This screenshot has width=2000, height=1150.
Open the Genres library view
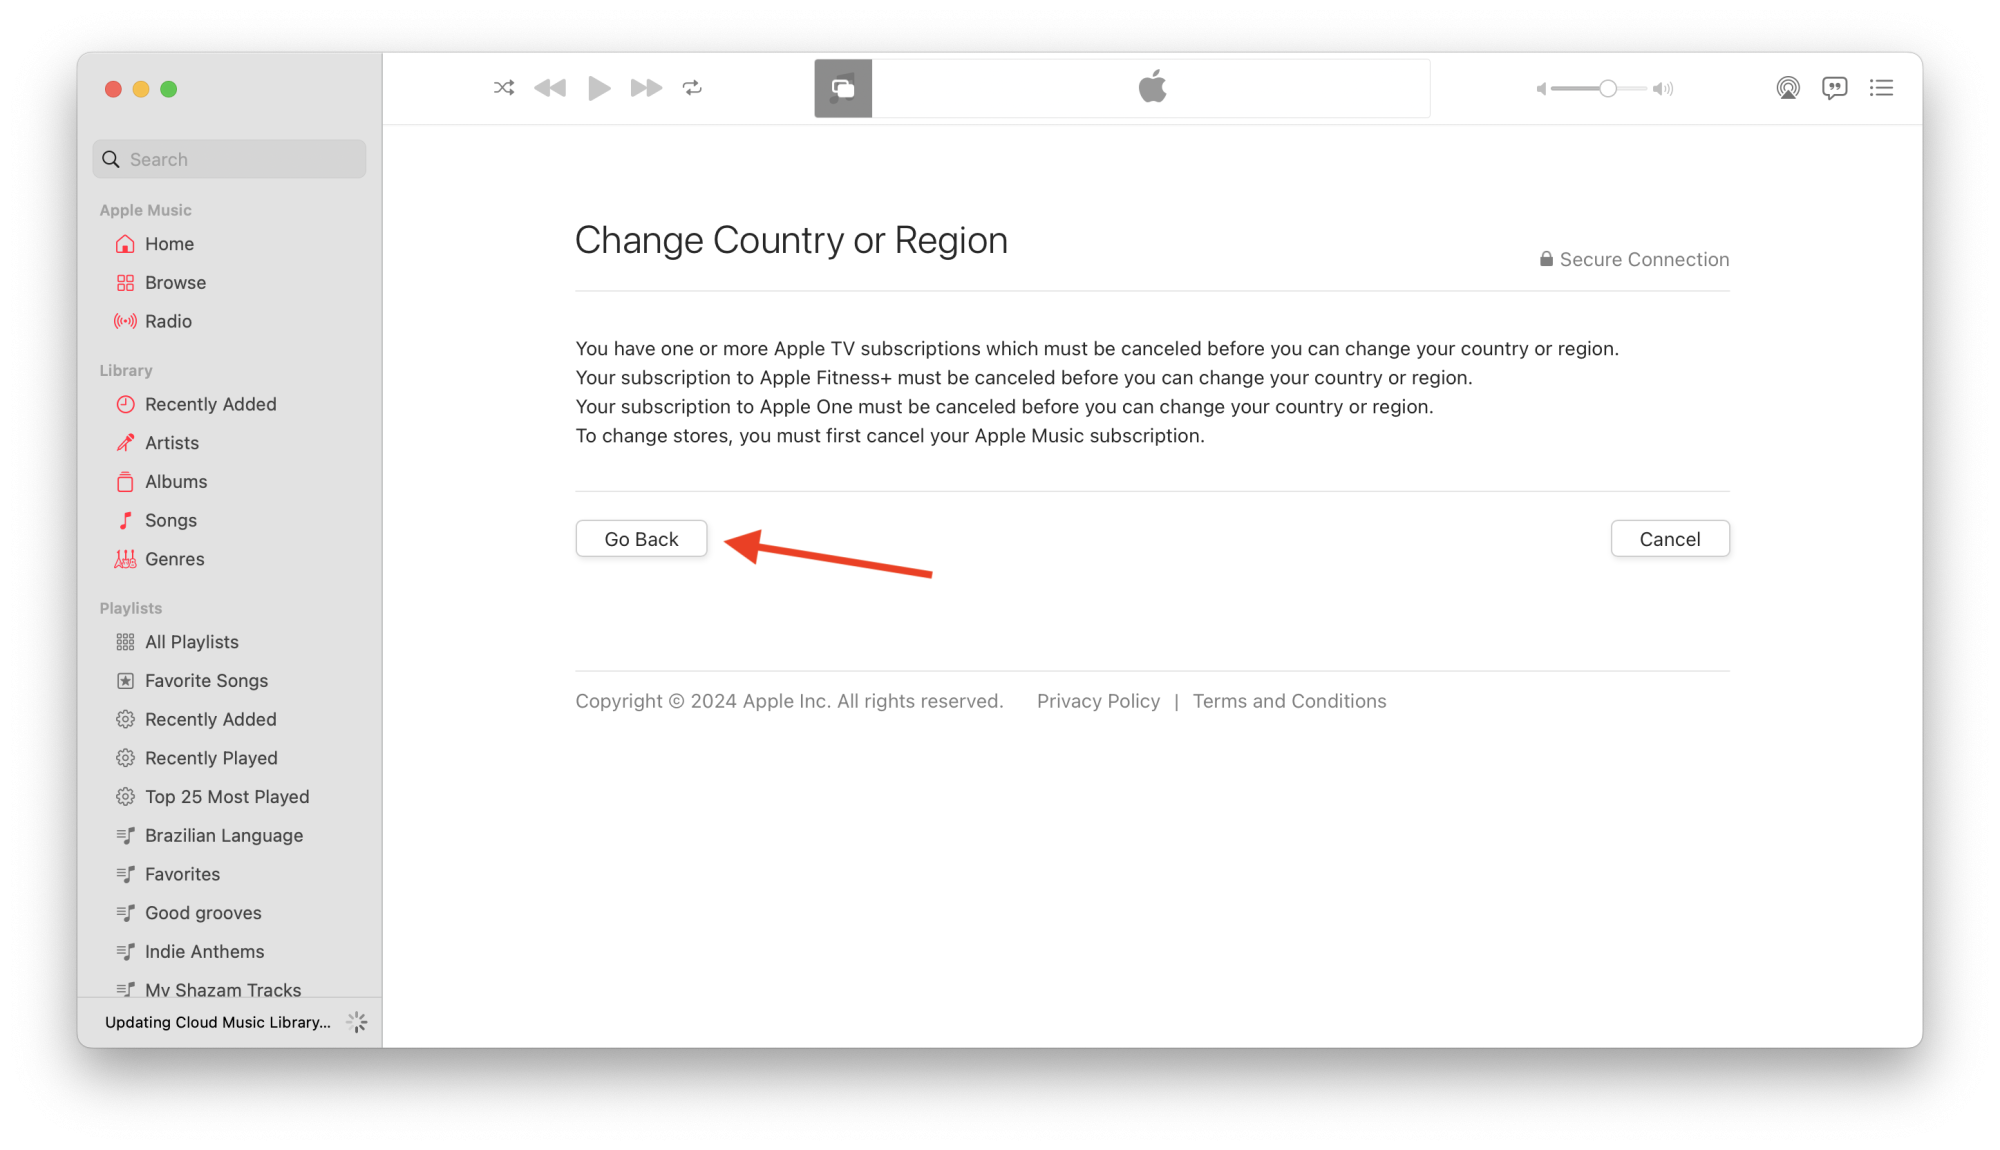pos(174,559)
